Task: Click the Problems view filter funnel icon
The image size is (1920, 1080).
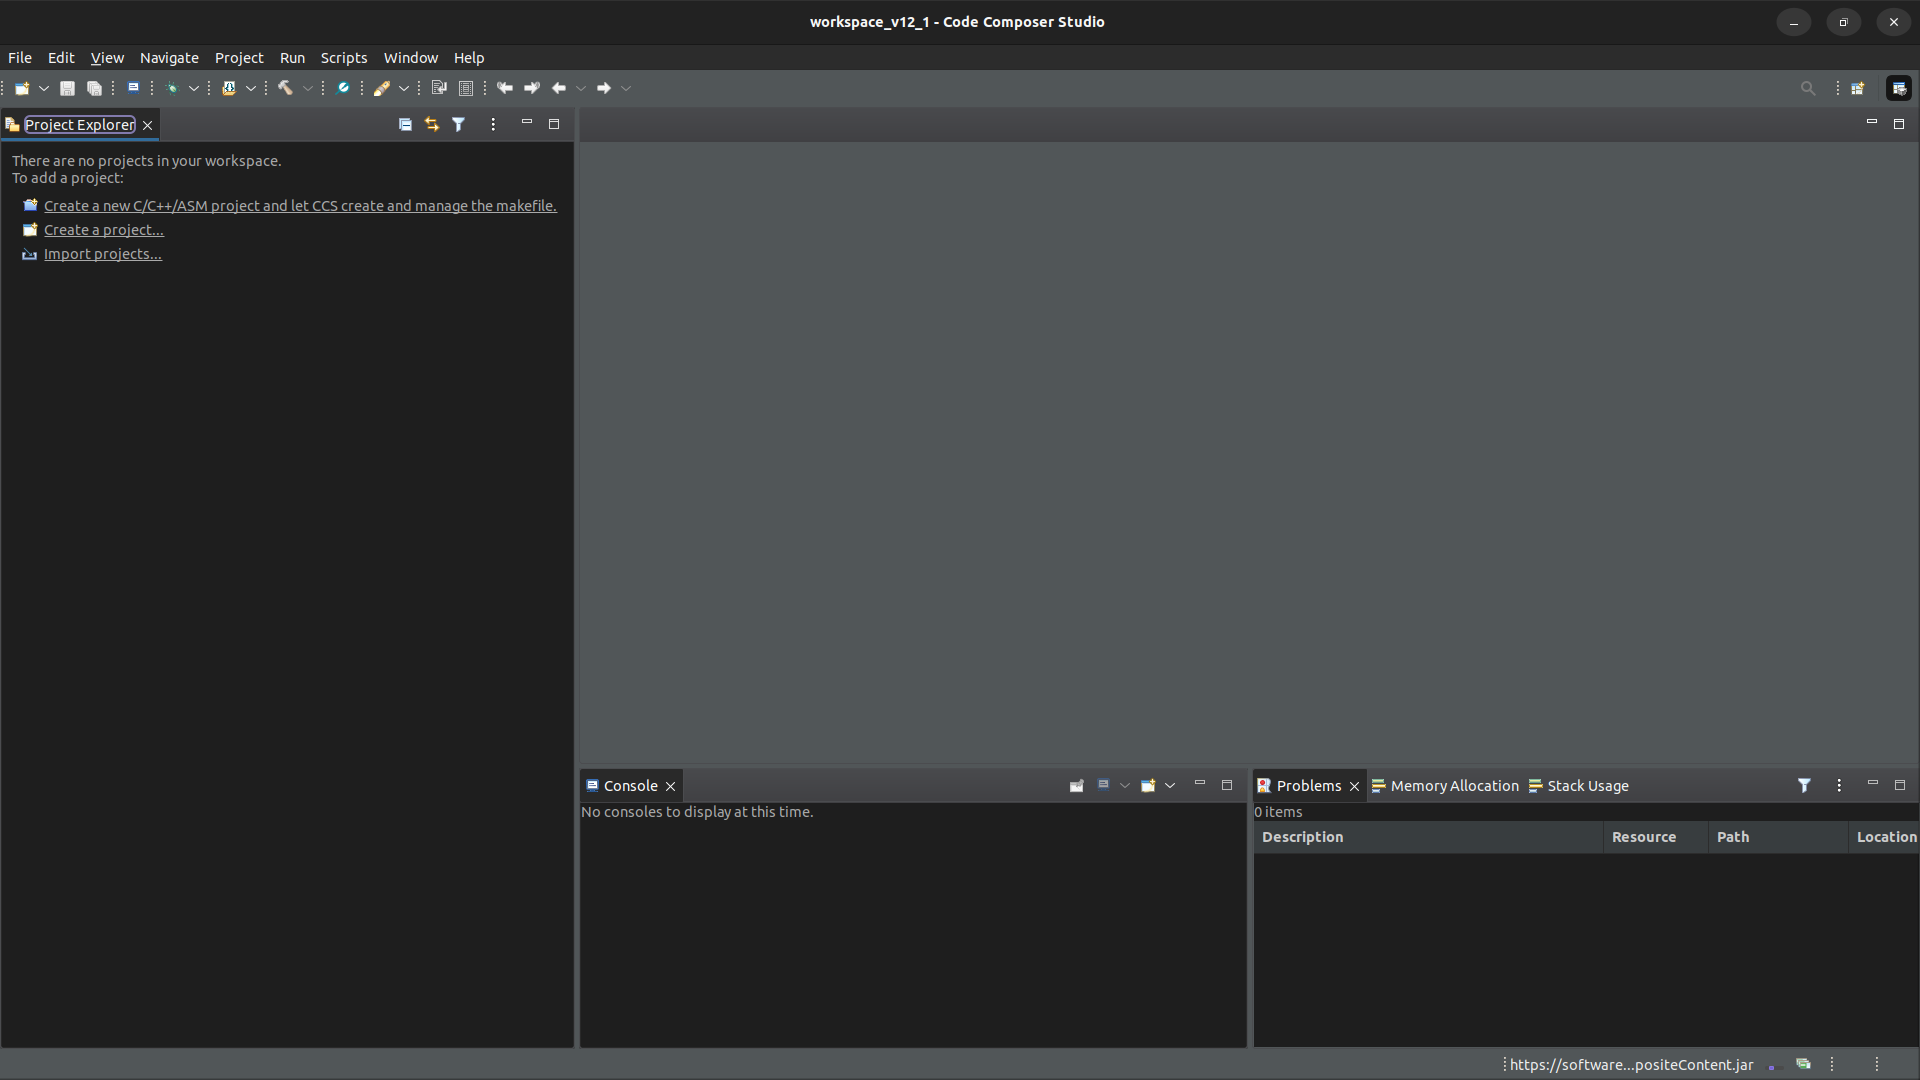Action: [x=1805, y=786]
